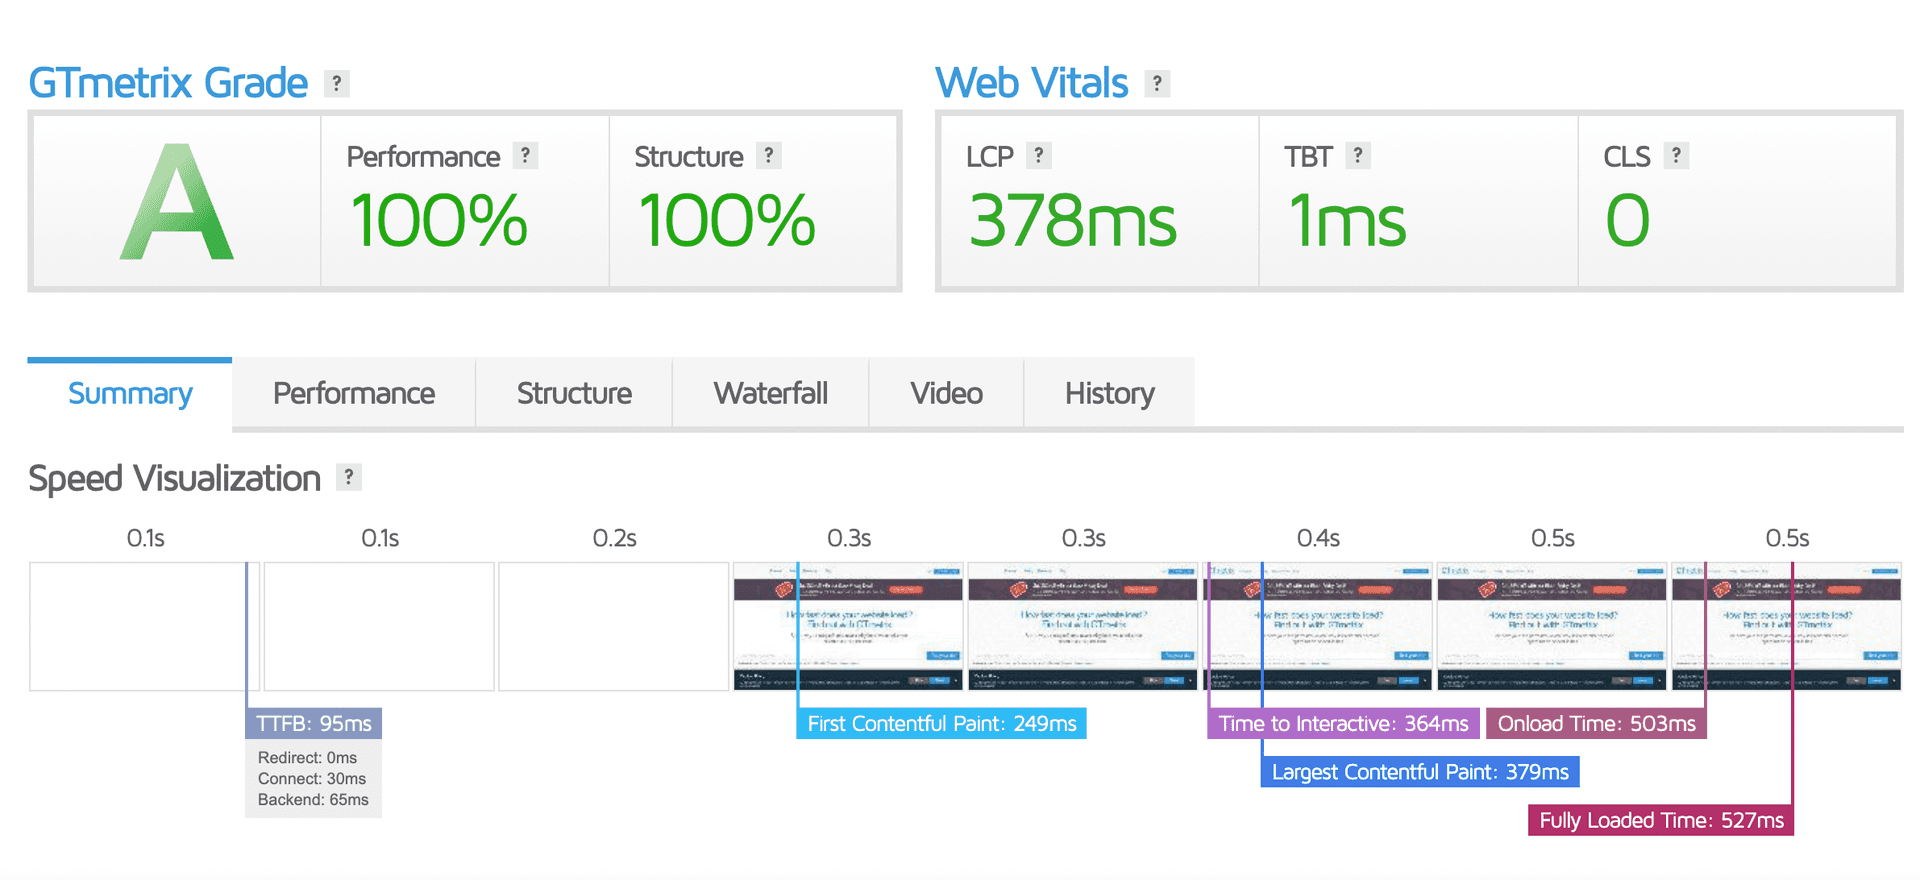Click Fully Loaded Time 527ms label
Image resolution: width=1920 pixels, height=880 pixels.
(1661, 820)
